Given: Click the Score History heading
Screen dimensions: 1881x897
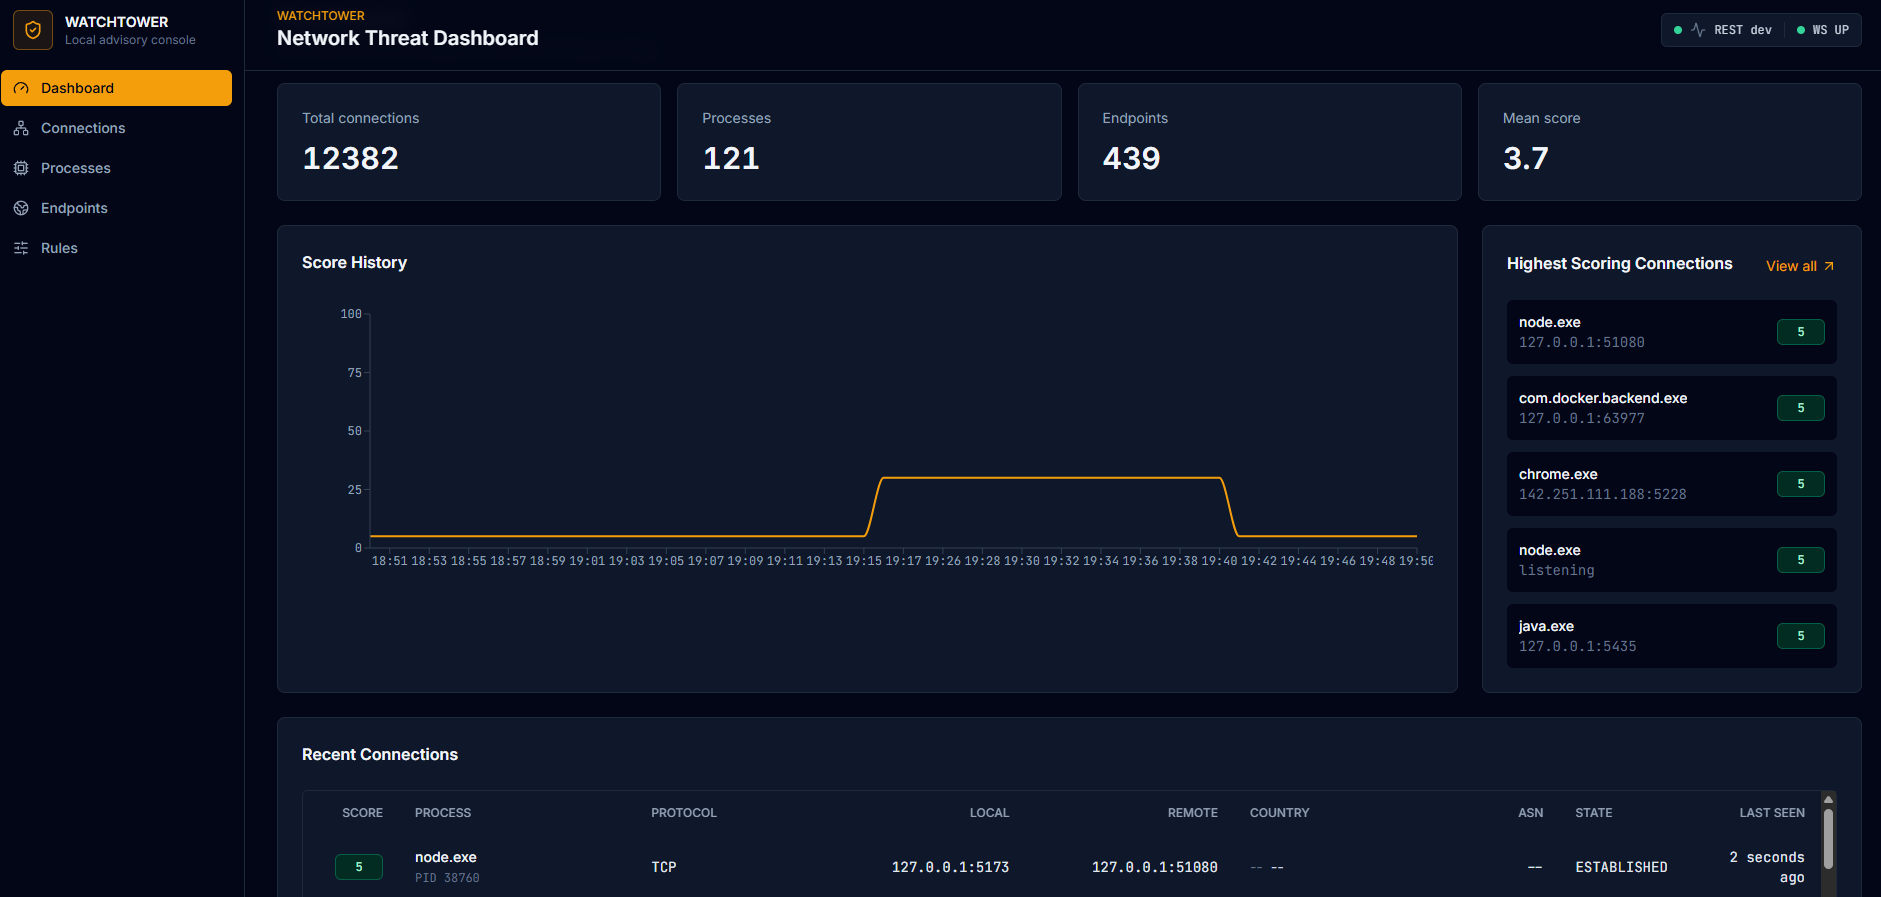Looking at the screenshot, I should pyautogui.click(x=354, y=262).
